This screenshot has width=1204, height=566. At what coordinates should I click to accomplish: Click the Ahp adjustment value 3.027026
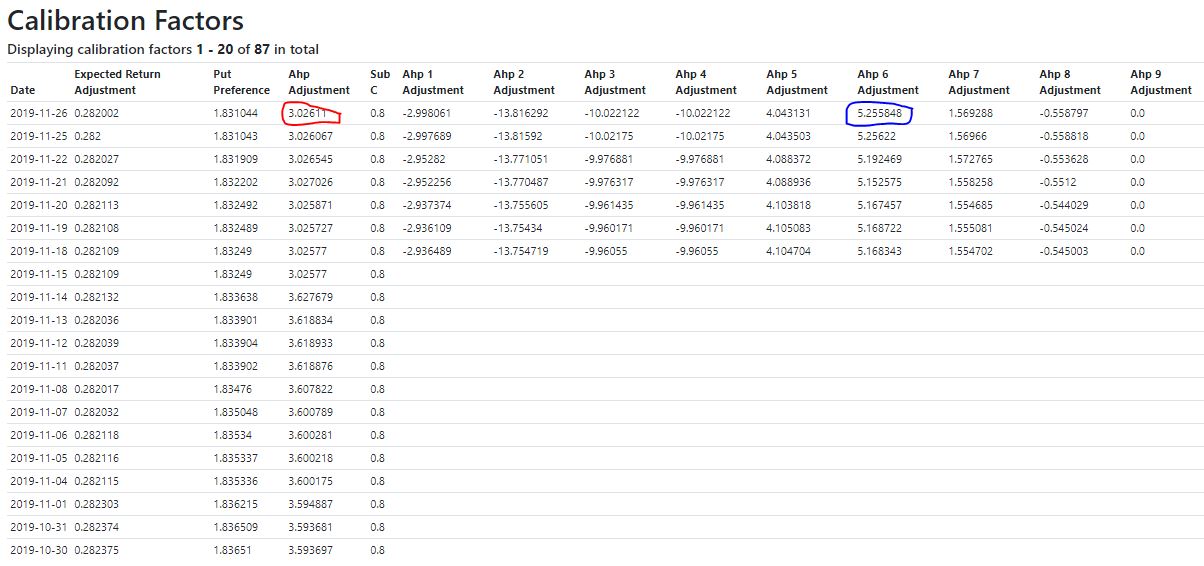coord(310,182)
